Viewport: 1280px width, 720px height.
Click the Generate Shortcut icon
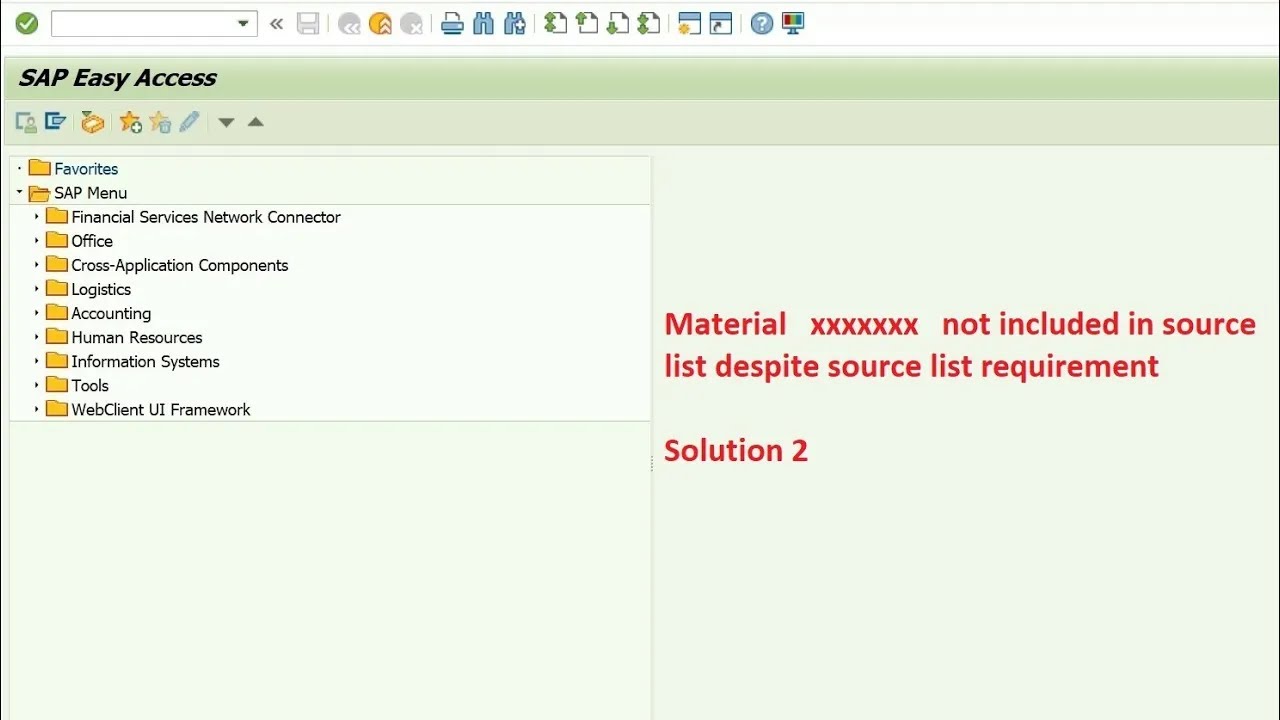tap(721, 24)
